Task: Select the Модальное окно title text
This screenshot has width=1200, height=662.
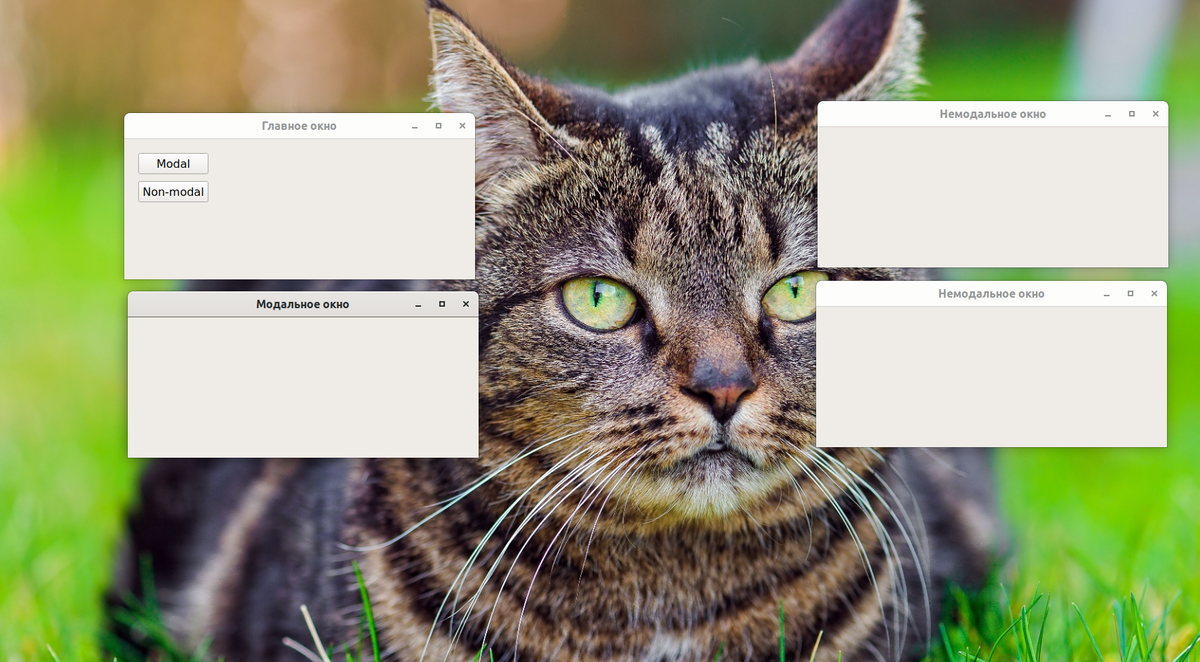Action: coord(303,304)
